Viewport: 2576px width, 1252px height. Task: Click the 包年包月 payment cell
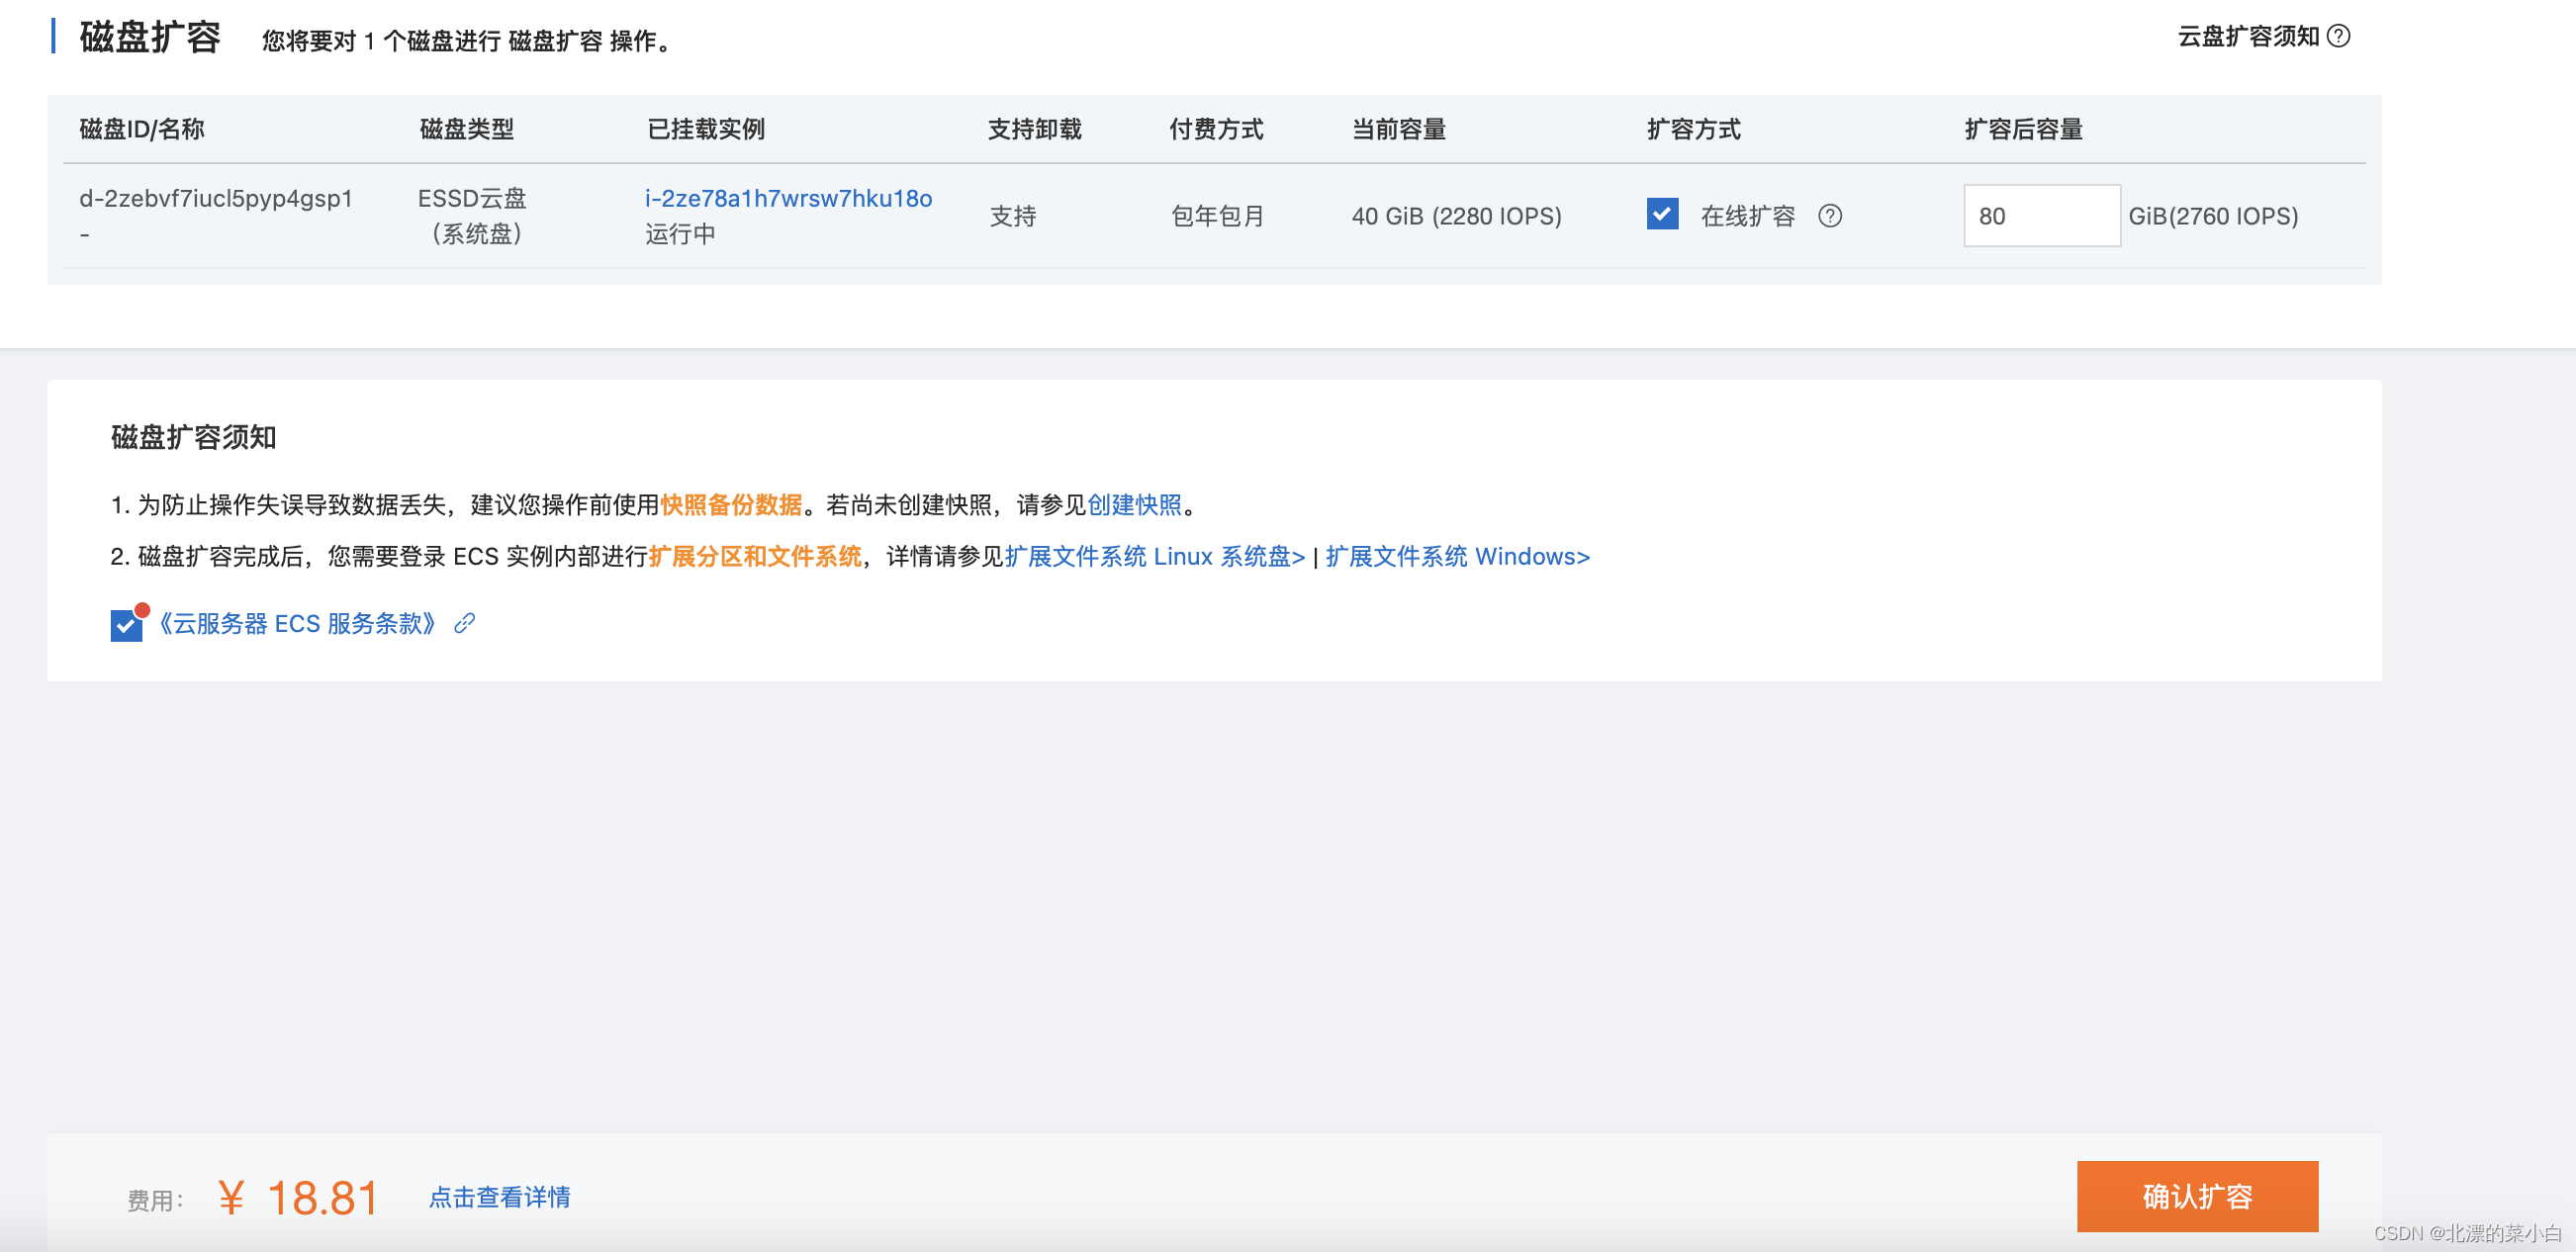click(1217, 216)
